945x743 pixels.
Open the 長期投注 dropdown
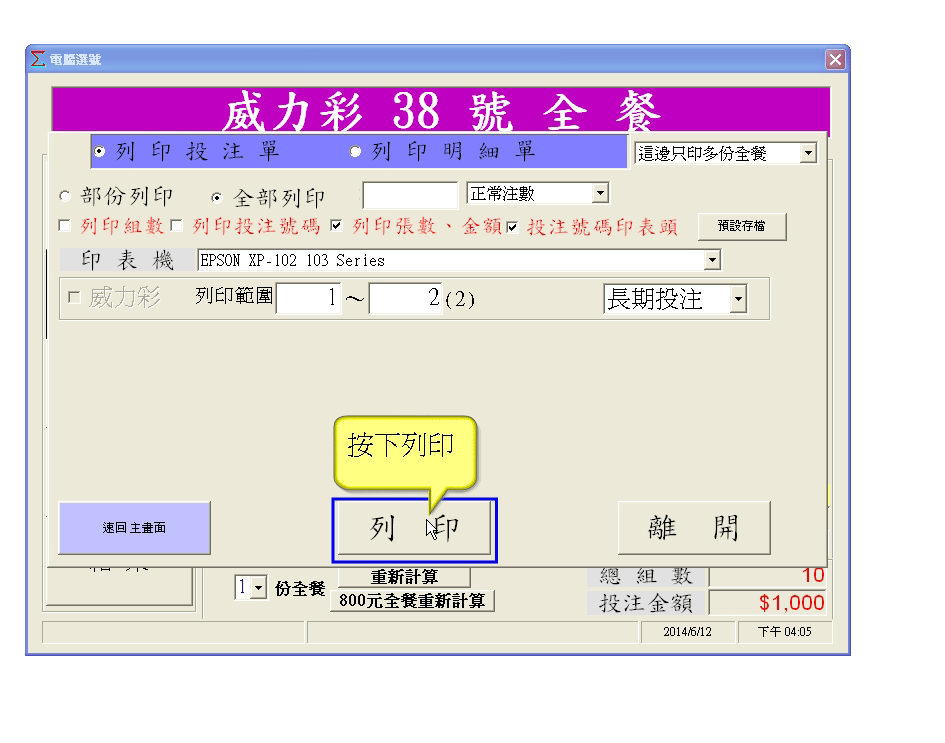click(x=738, y=299)
